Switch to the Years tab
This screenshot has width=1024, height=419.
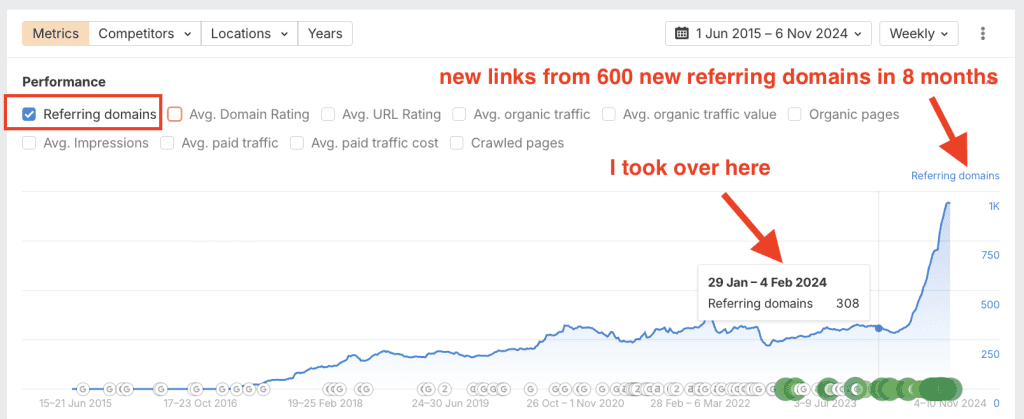pyautogui.click(x=325, y=33)
